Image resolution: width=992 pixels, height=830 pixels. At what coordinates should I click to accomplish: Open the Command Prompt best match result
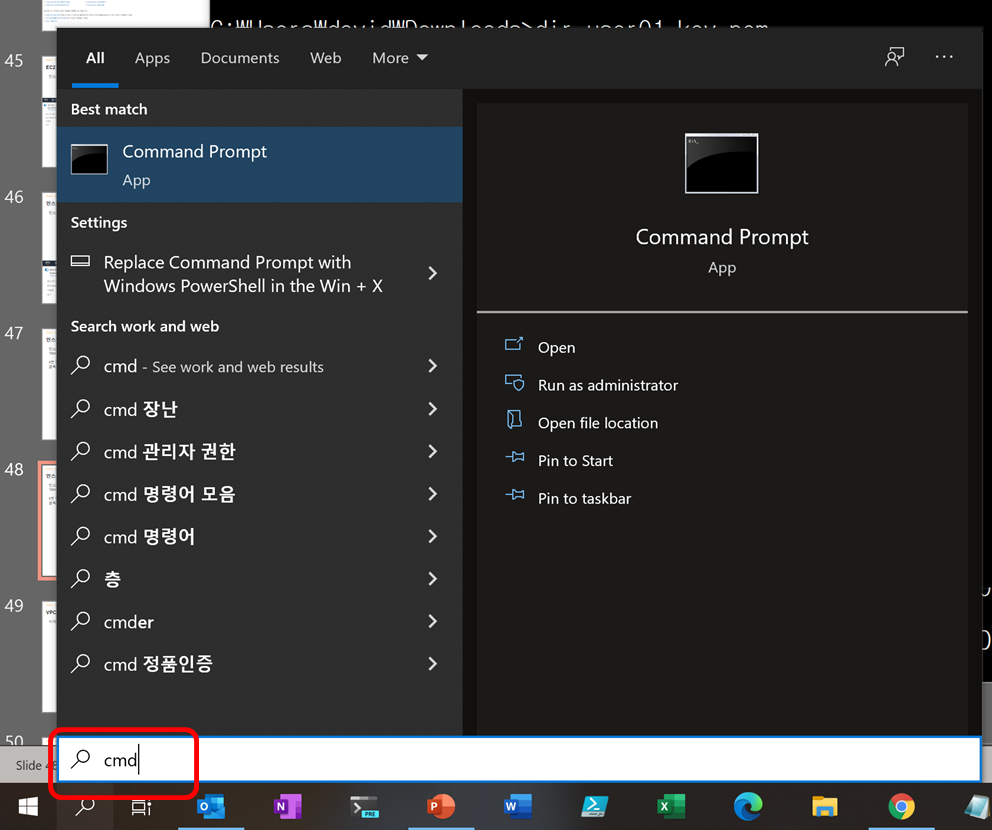tap(260, 165)
